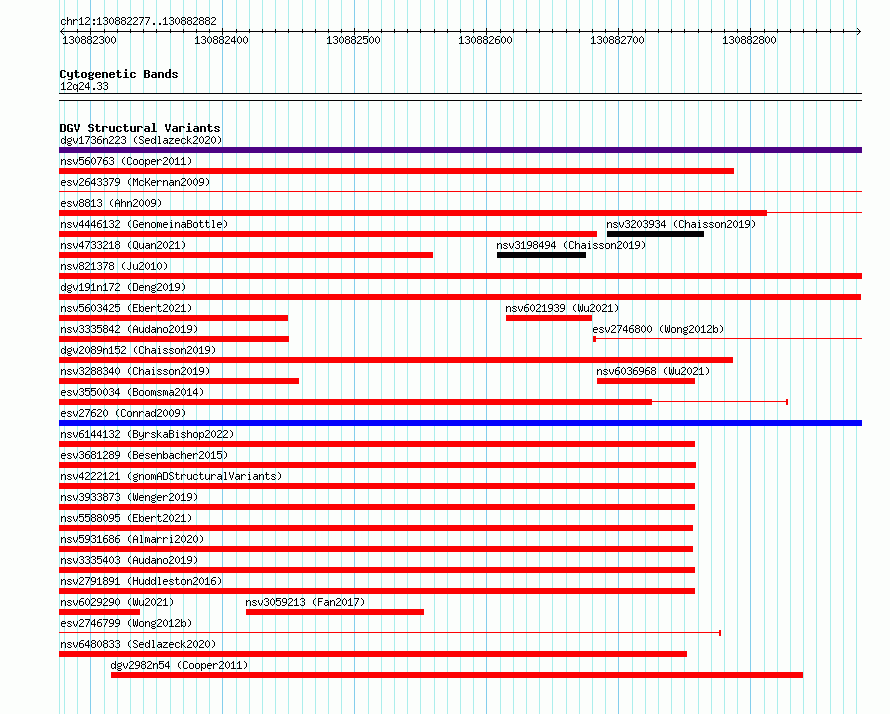Select the red nsv4733218 variant bar
This screenshot has width=890, height=714.
(x=246, y=255)
